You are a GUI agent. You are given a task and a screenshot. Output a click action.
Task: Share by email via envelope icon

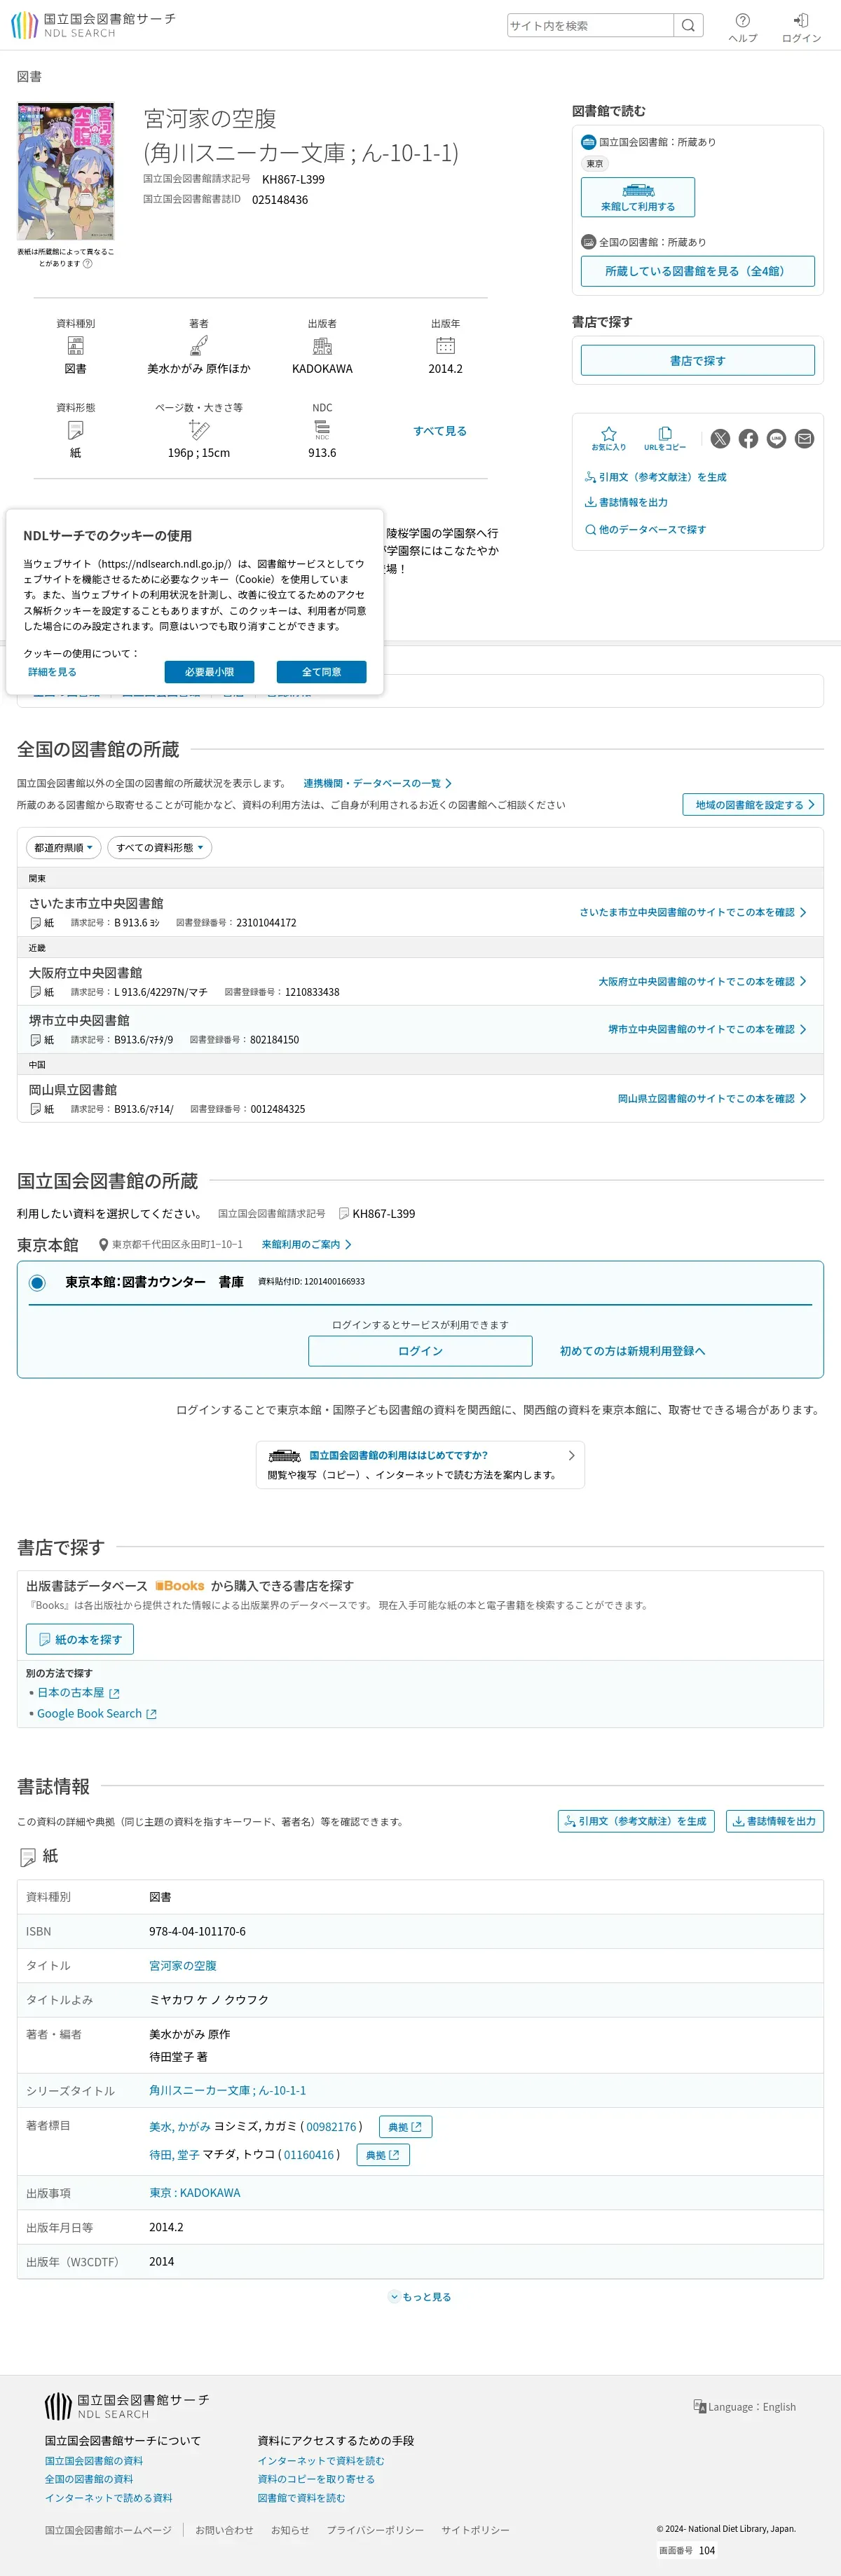point(804,438)
